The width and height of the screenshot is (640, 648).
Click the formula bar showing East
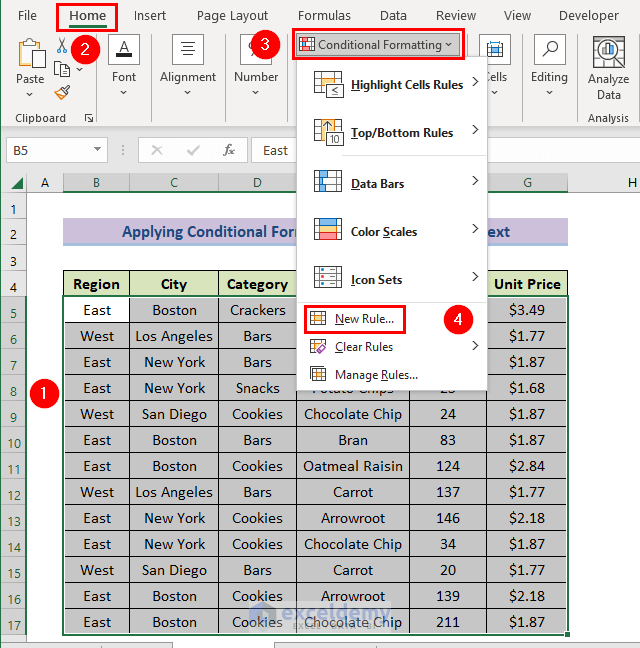click(x=275, y=150)
